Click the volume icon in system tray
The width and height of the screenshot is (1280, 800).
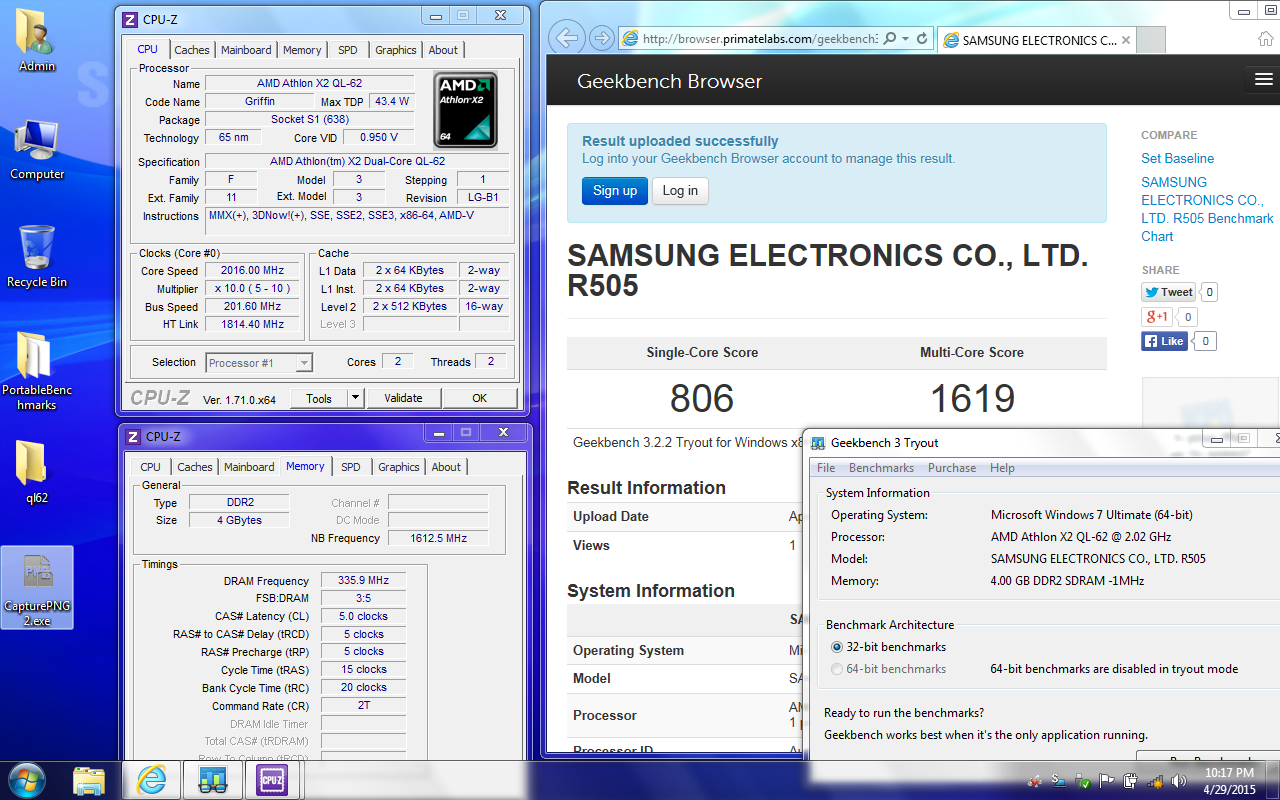coord(1179,781)
